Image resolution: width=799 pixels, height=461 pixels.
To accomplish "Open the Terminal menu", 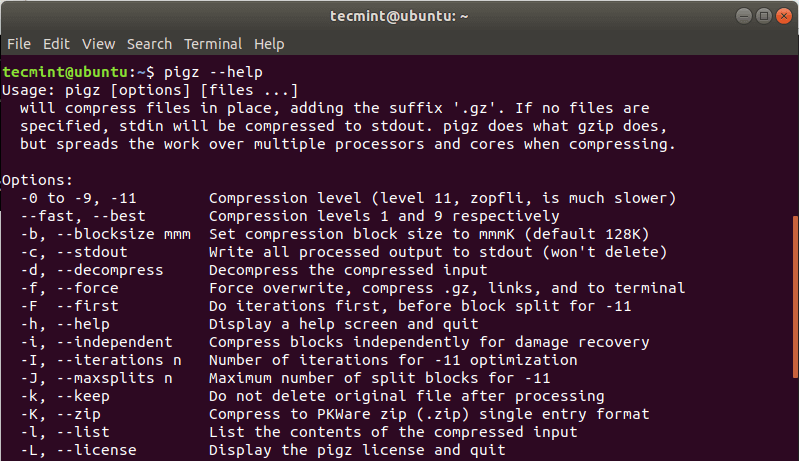I will (213, 44).
